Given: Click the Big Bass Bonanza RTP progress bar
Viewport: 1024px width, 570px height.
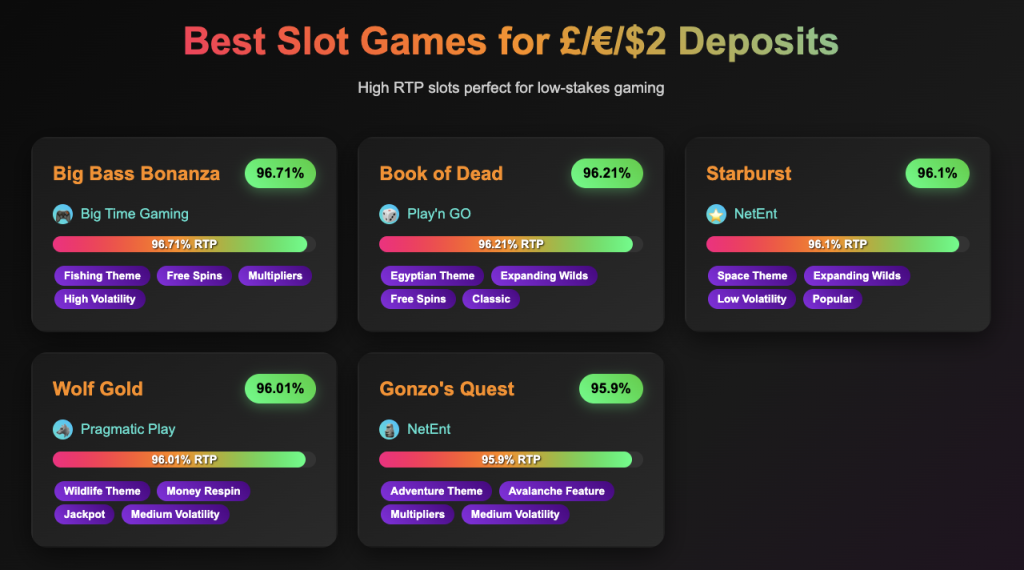Looking at the screenshot, I should [180, 244].
